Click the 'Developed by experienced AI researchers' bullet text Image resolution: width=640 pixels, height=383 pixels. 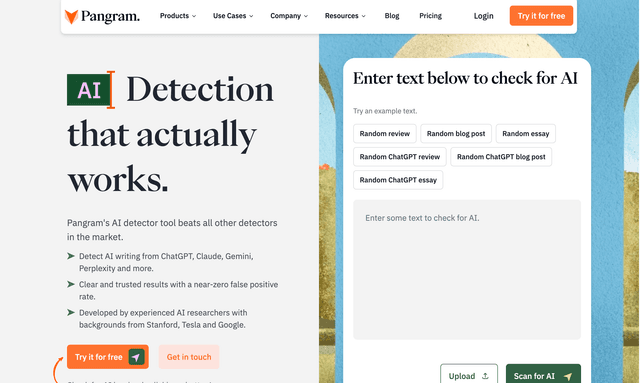163,318
